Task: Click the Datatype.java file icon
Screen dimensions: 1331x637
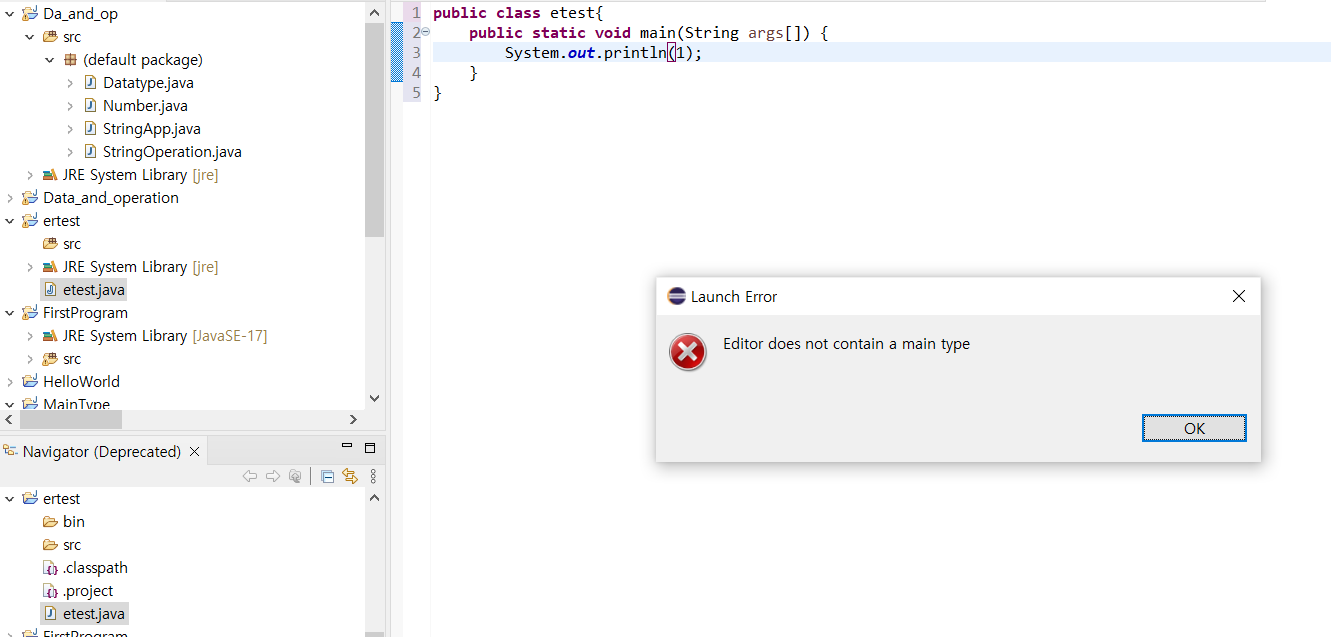Action: (x=90, y=83)
